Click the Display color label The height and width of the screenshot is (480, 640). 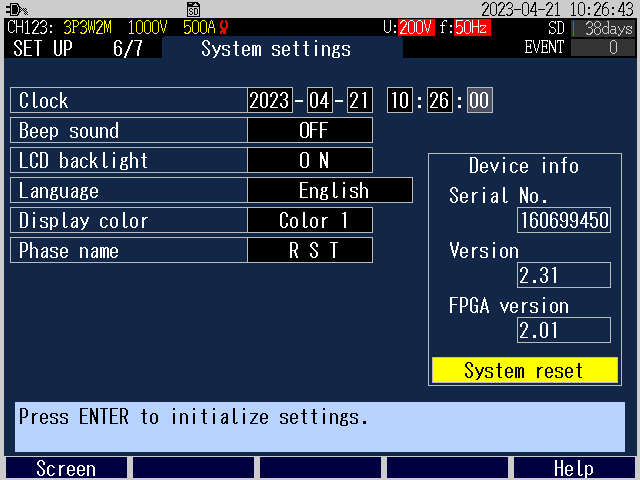click(83, 221)
